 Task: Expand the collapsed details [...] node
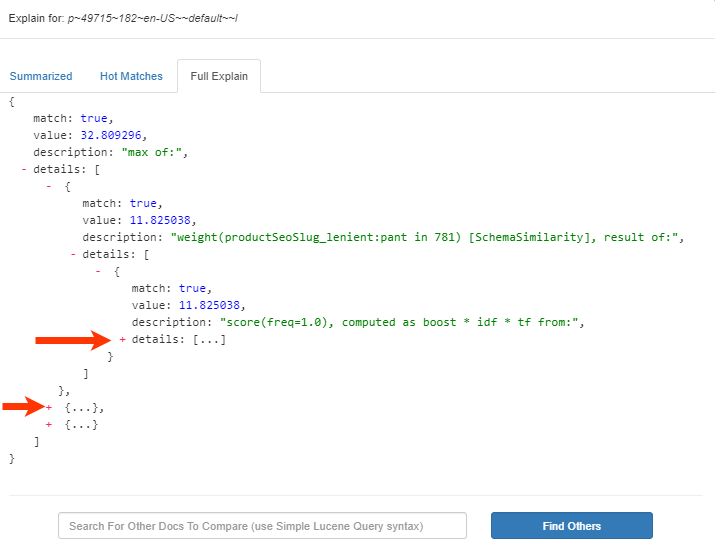click(x=122, y=339)
